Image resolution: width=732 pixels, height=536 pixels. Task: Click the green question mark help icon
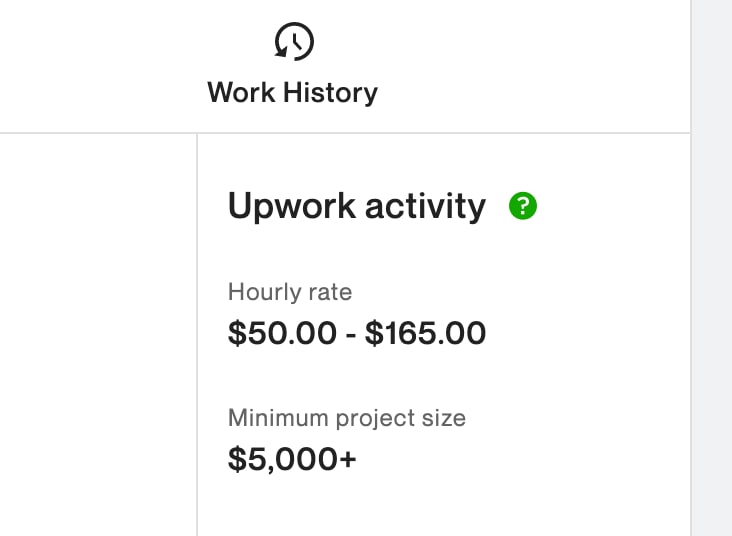click(523, 205)
